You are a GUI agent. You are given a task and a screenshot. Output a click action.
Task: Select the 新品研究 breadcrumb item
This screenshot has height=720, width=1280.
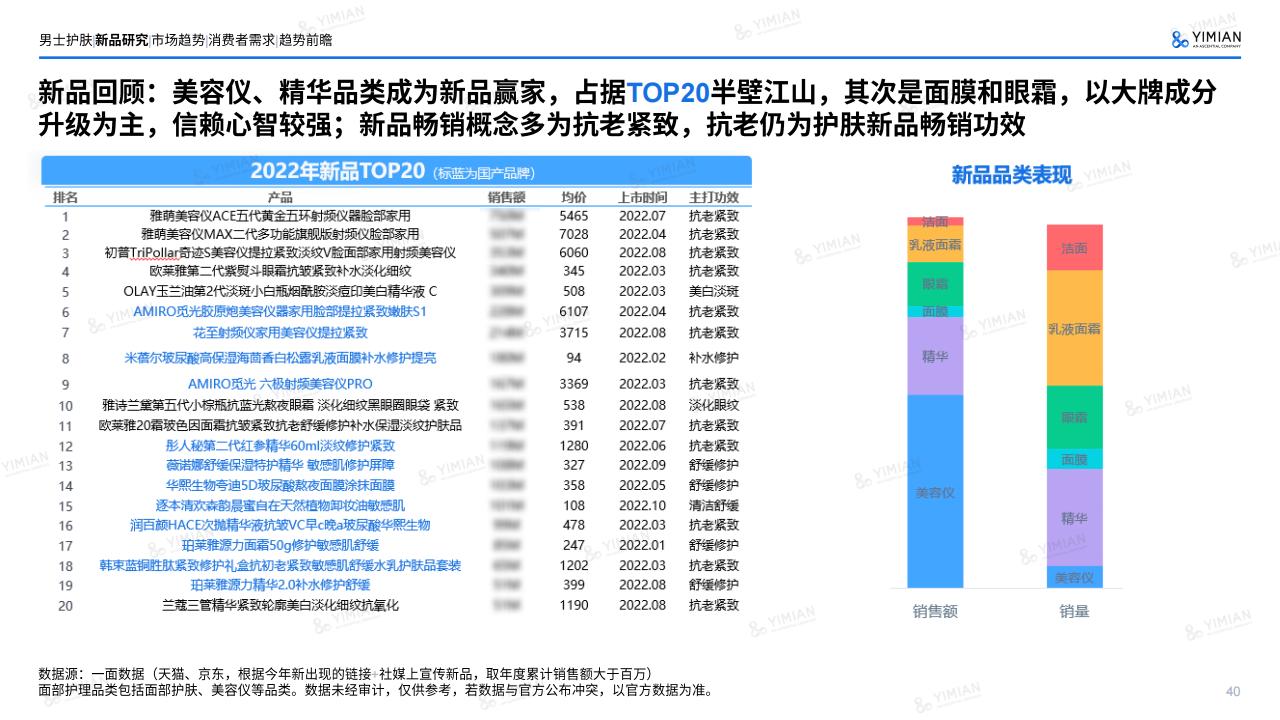pyautogui.click(x=121, y=41)
